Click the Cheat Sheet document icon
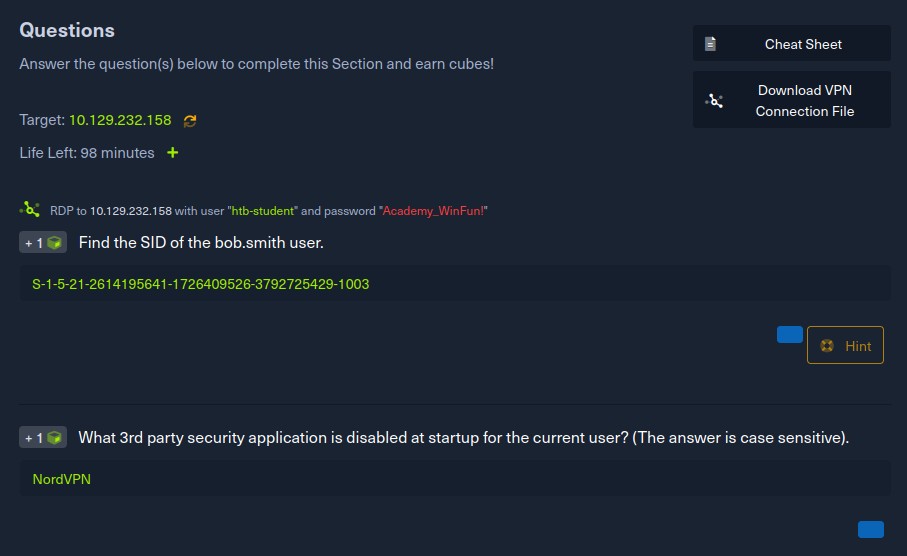907x556 pixels. click(x=710, y=44)
